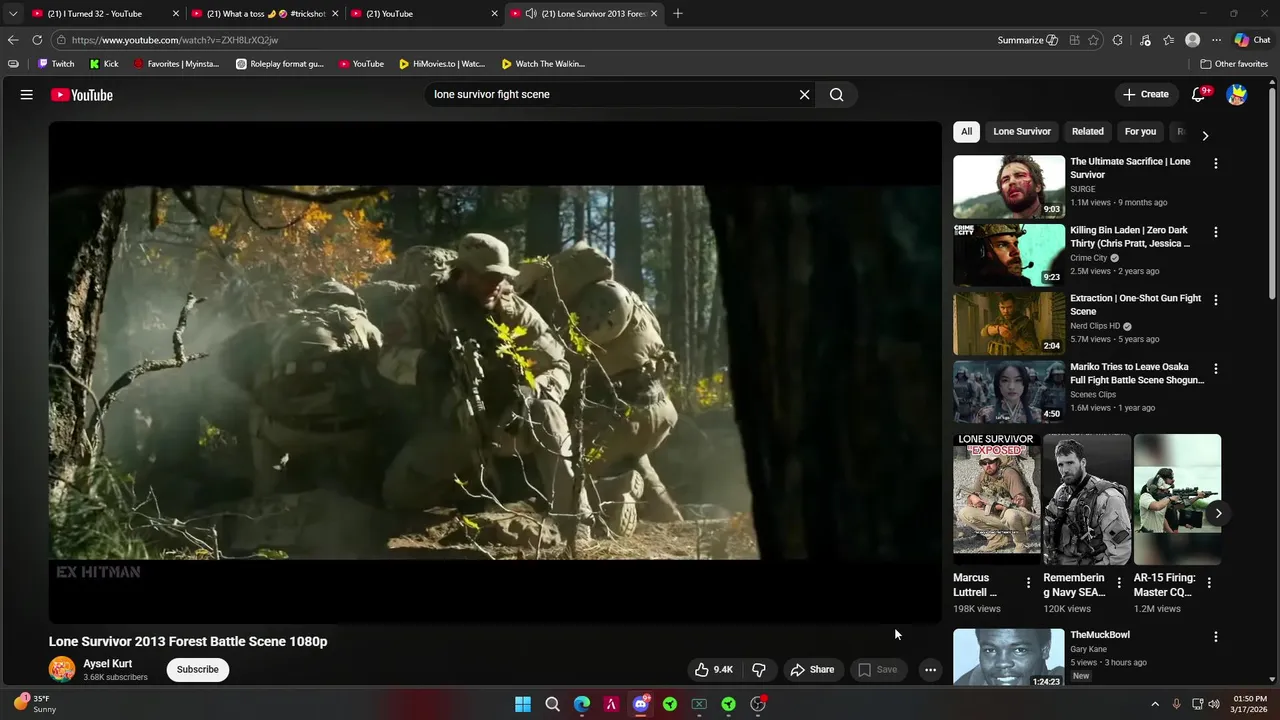Go back with the browser back arrow
This screenshot has height=720, width=1280.
pos(13,40)
